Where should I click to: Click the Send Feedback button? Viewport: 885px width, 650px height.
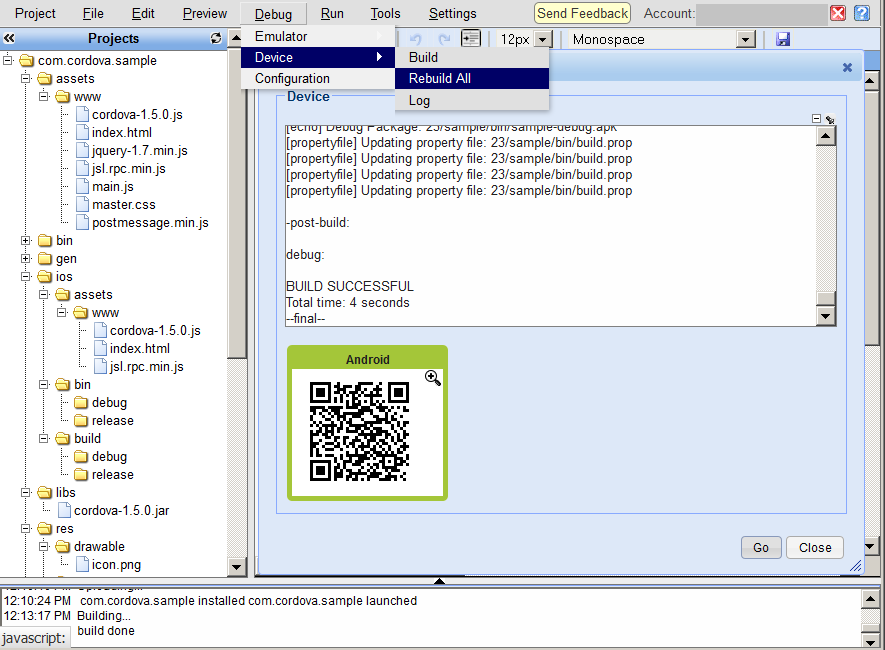point(582,14)
